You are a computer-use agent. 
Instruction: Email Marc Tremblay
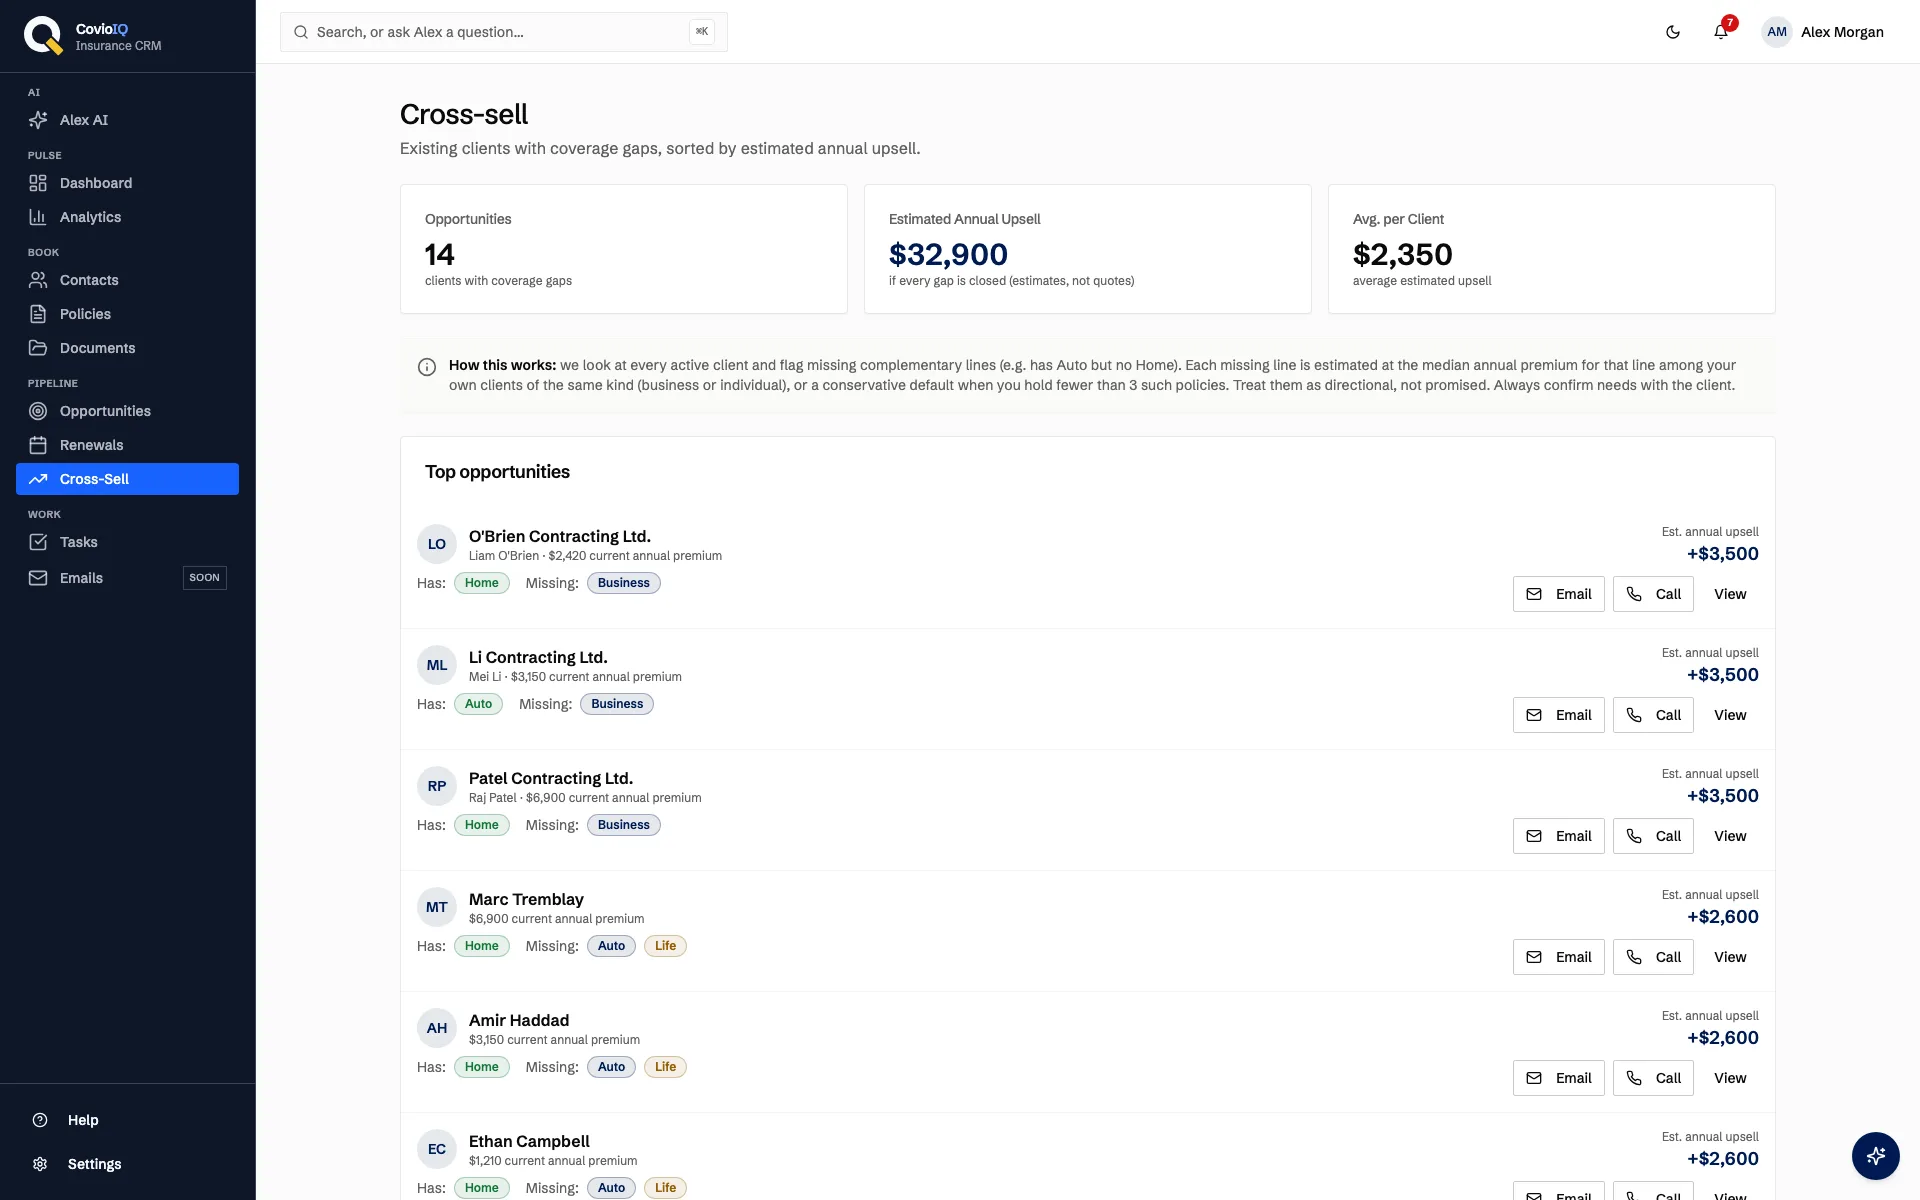[1558, 957]
